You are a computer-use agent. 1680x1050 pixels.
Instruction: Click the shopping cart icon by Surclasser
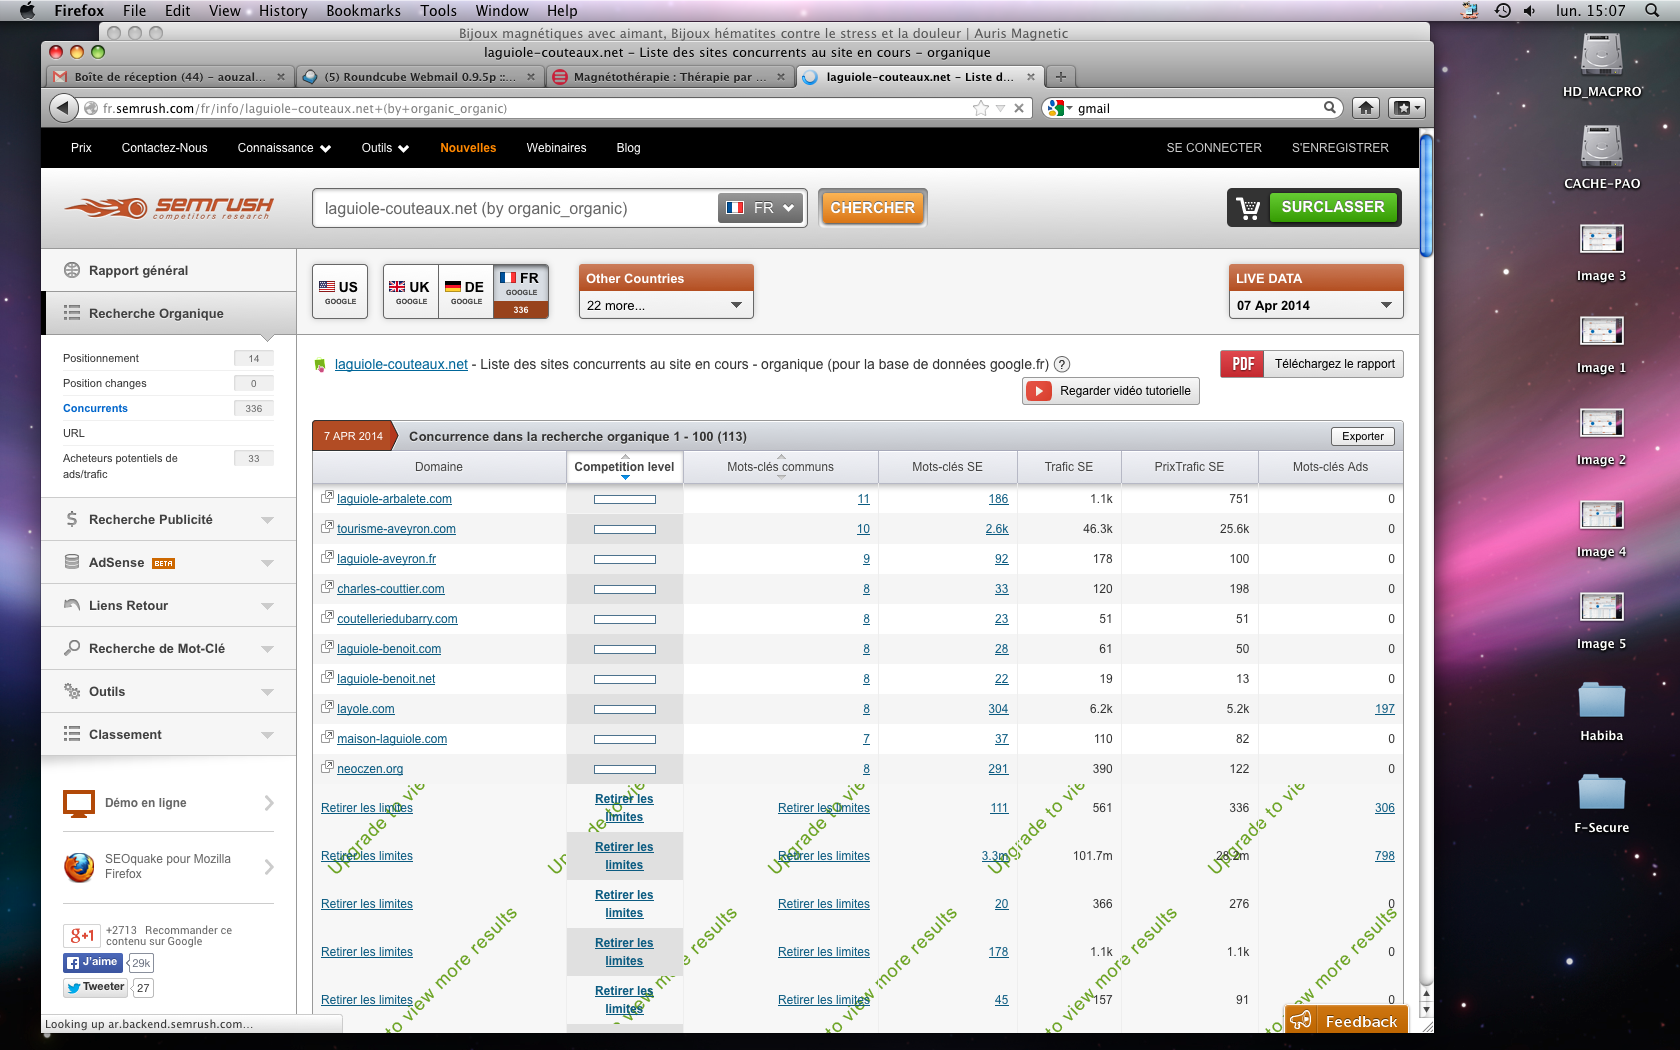pyautogui.click(x=1248, y=208)
